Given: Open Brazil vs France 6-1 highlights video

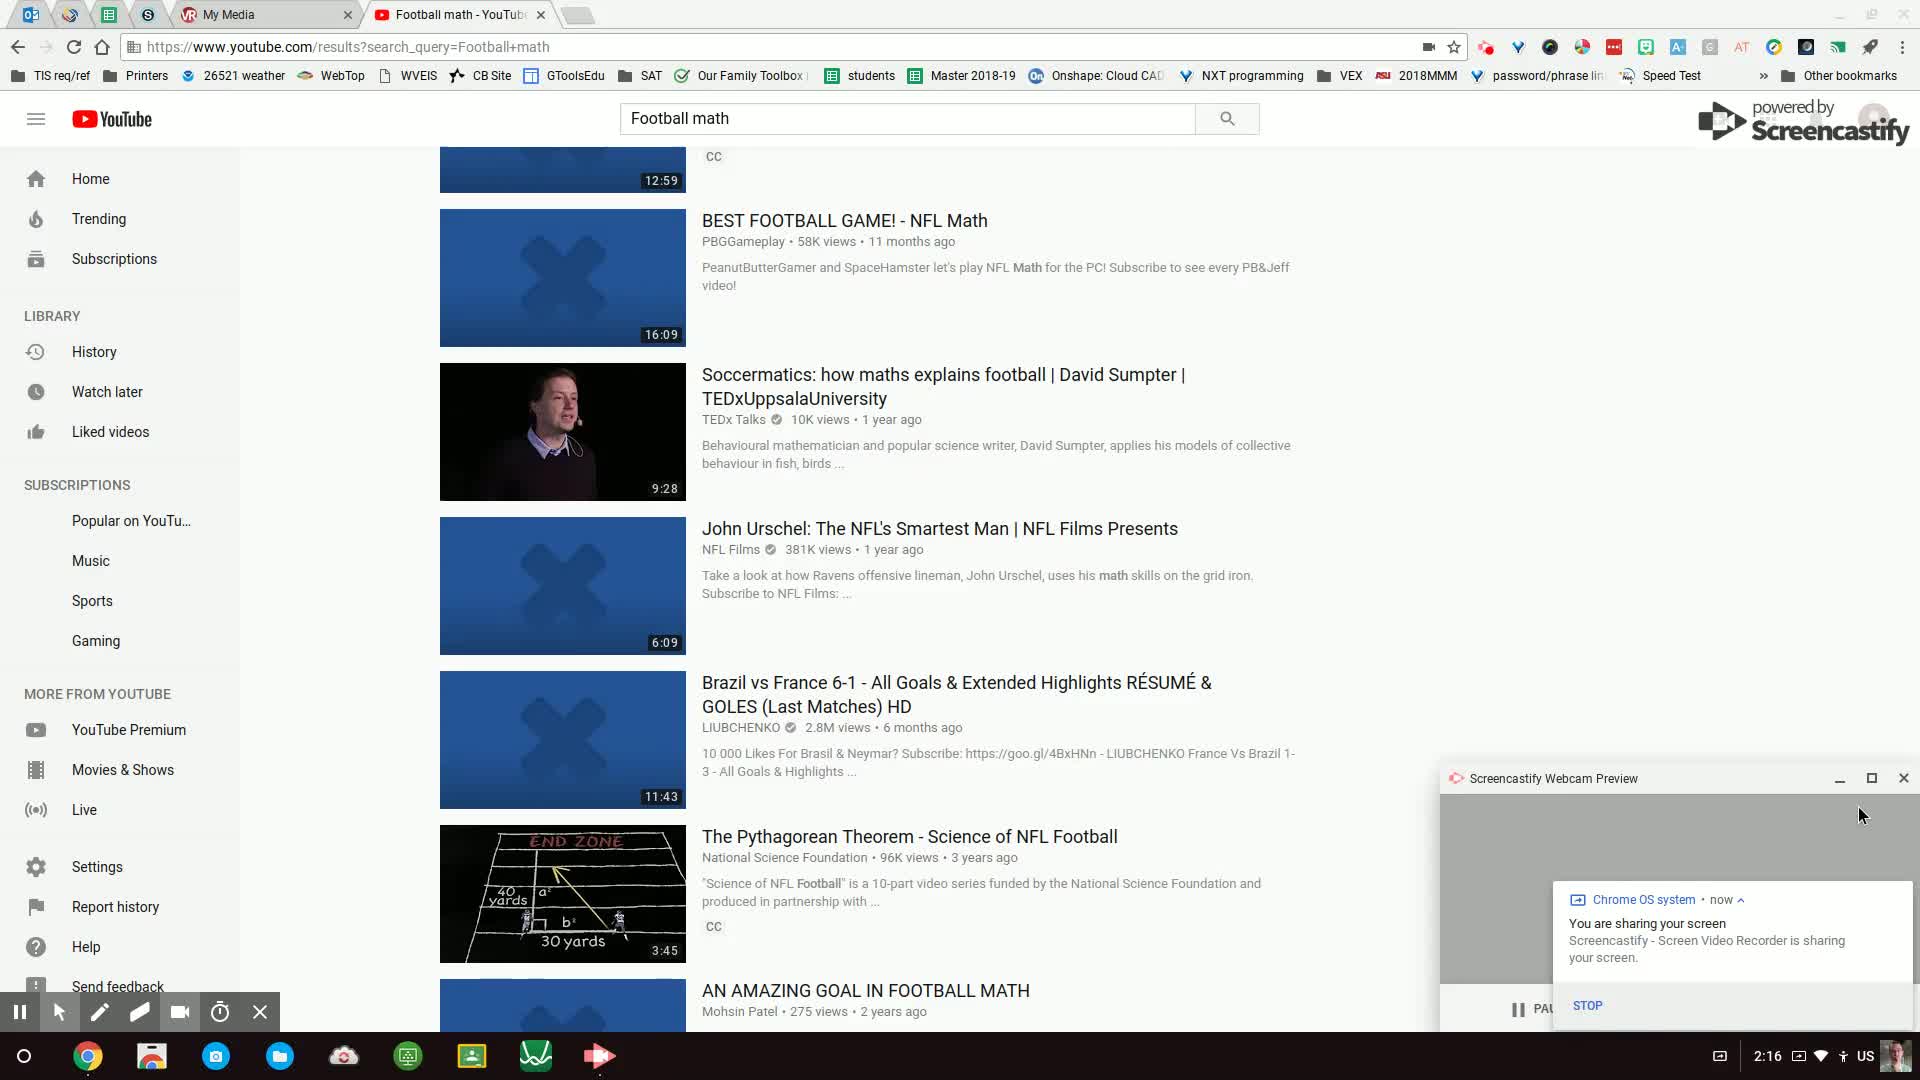Looking at the screenshot, I should click(956, 695).
